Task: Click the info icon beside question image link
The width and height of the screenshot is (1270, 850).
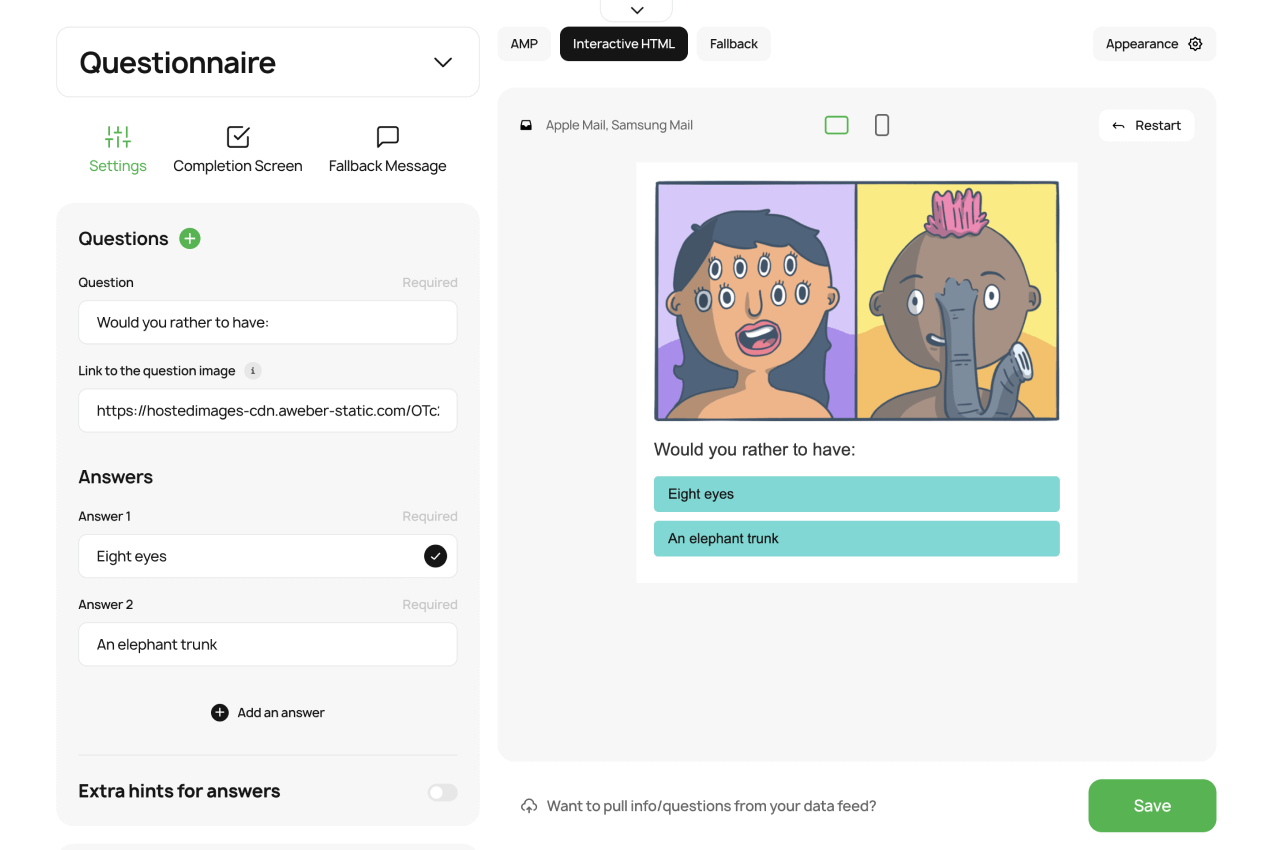Action: [x=253, y=371]
